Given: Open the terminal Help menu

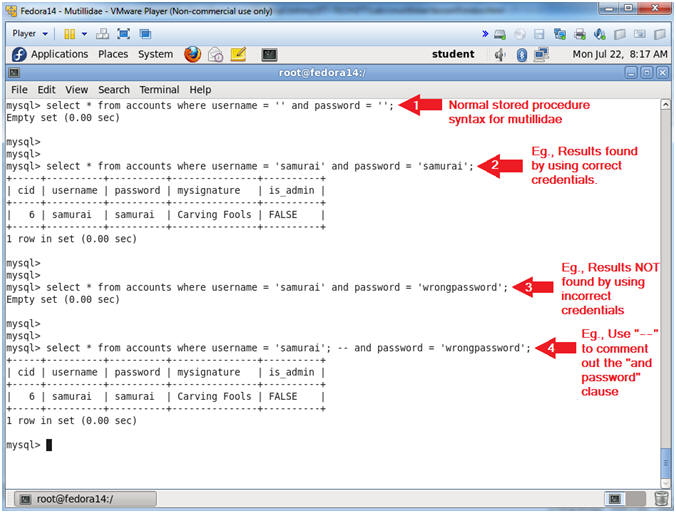Looking at the screenshot, I should coord(200,90).
